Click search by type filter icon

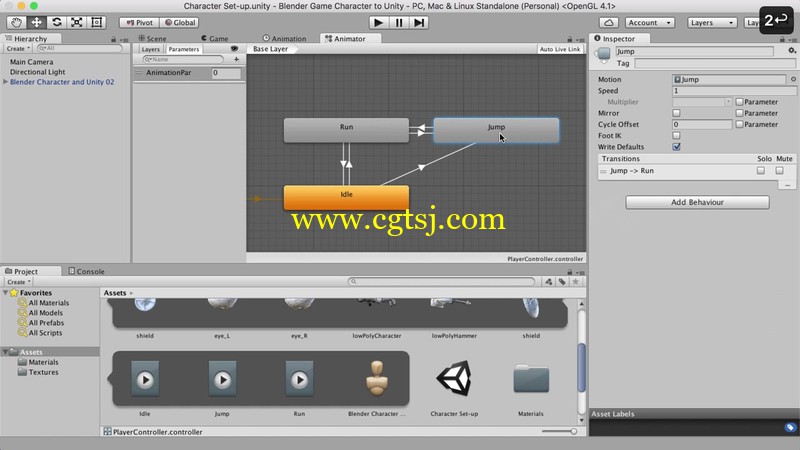click(548, 282)
